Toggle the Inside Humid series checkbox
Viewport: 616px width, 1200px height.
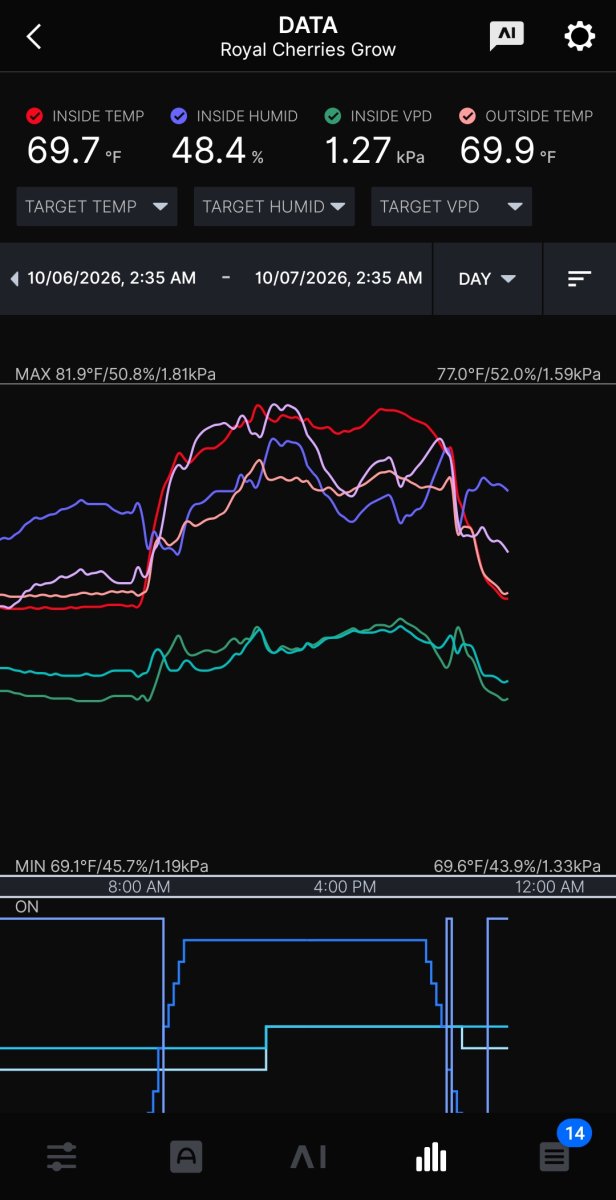[179, 116]
